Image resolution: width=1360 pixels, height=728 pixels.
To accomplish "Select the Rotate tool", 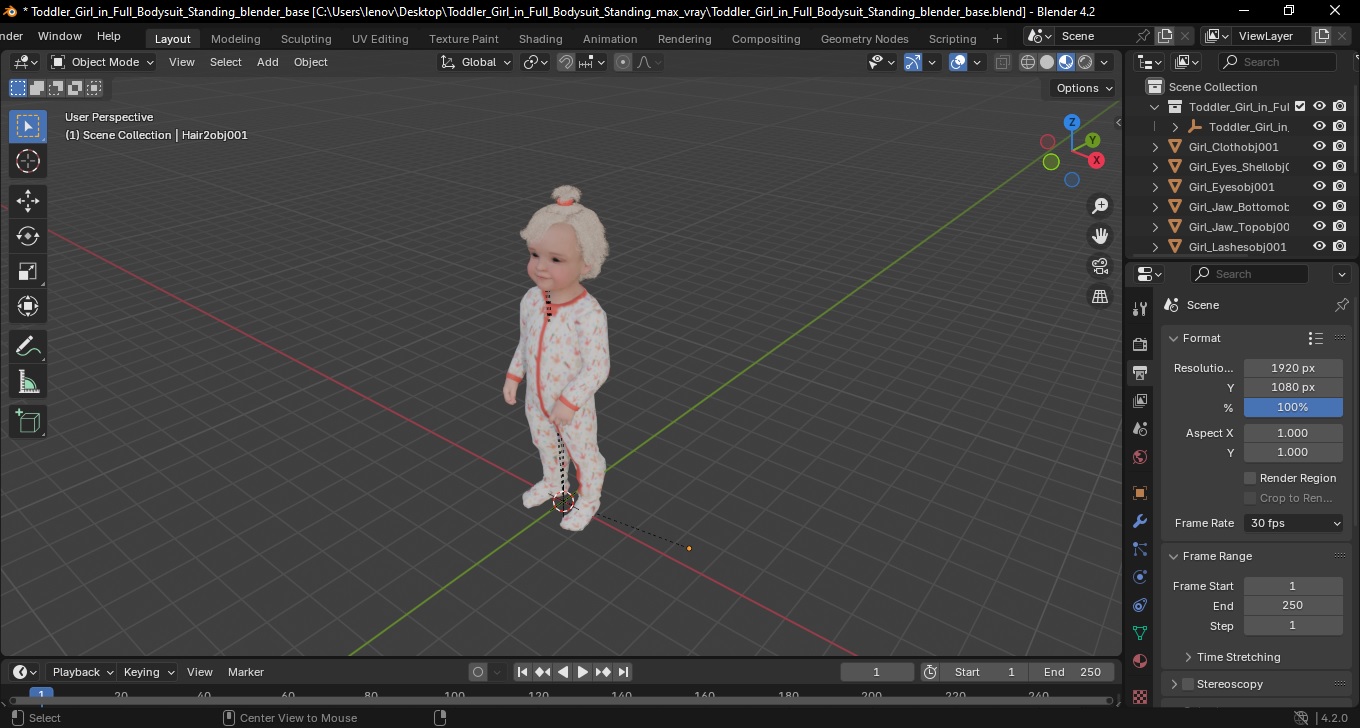I will (28, 236).
